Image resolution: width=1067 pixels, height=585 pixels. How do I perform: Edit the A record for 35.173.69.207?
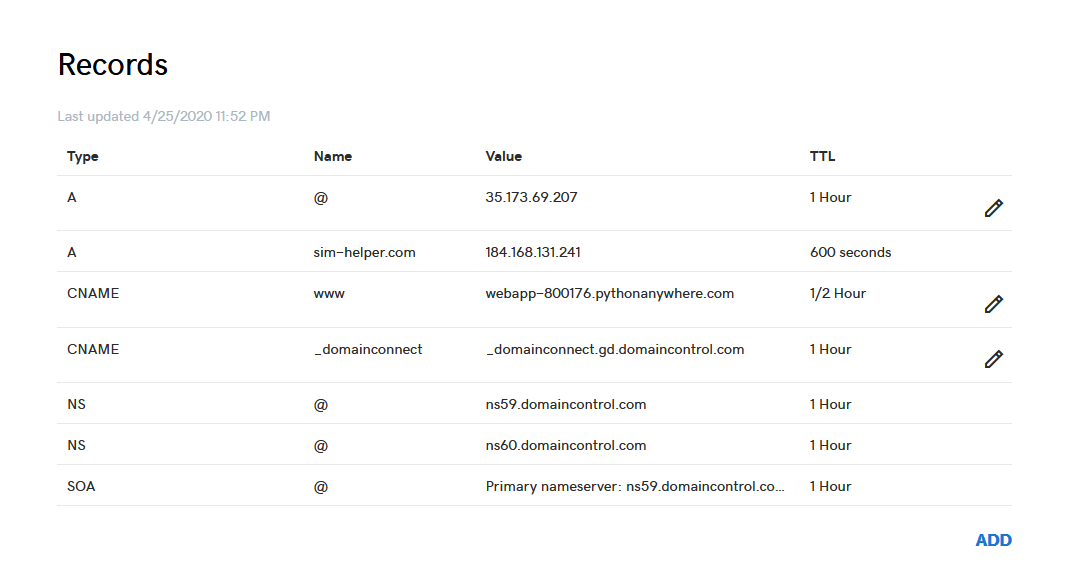pyautogui.click(x=993, y=208)
